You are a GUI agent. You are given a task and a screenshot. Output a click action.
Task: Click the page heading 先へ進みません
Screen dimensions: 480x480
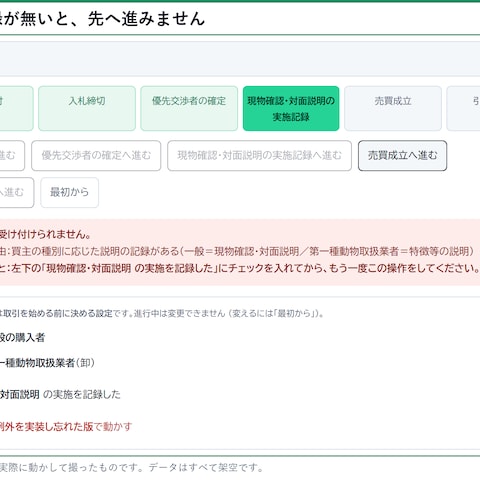146,19
